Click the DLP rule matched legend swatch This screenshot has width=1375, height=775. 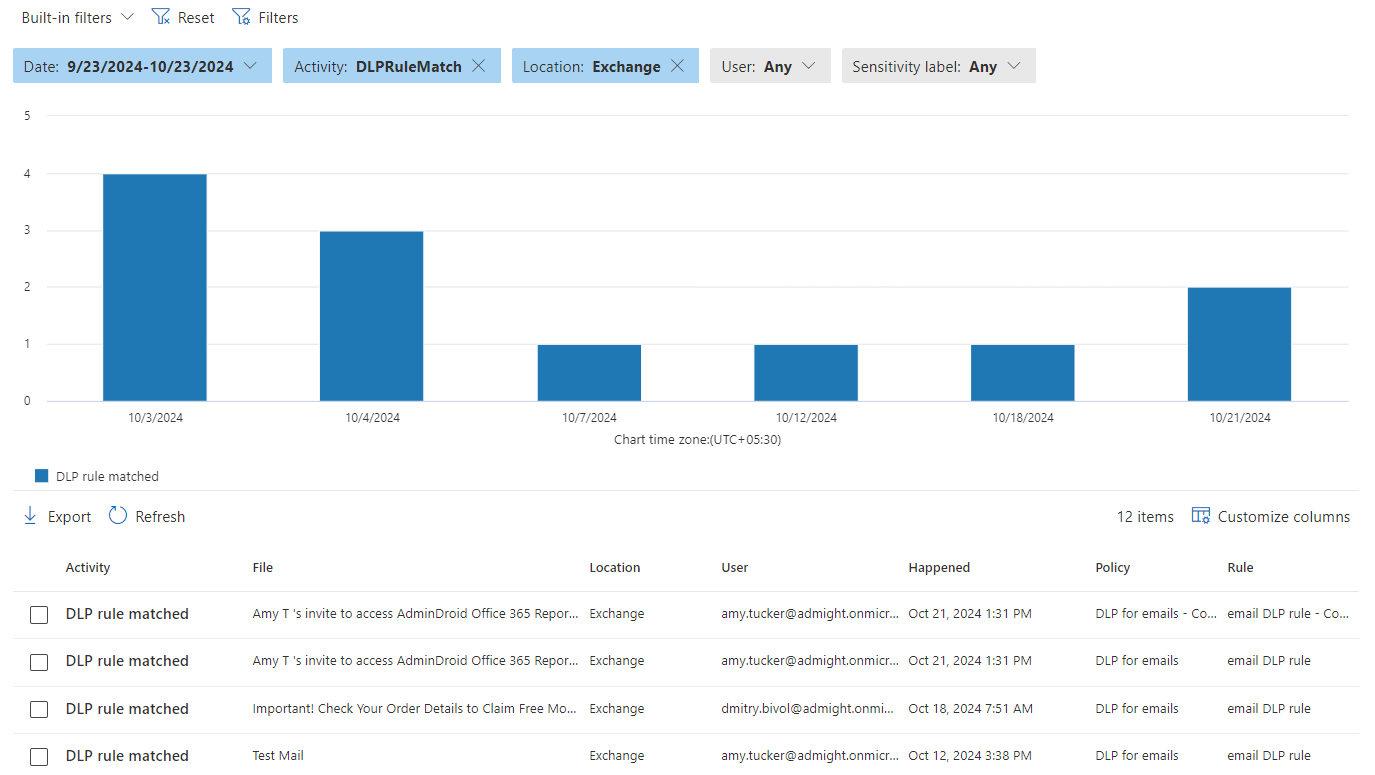pos(40,475)
